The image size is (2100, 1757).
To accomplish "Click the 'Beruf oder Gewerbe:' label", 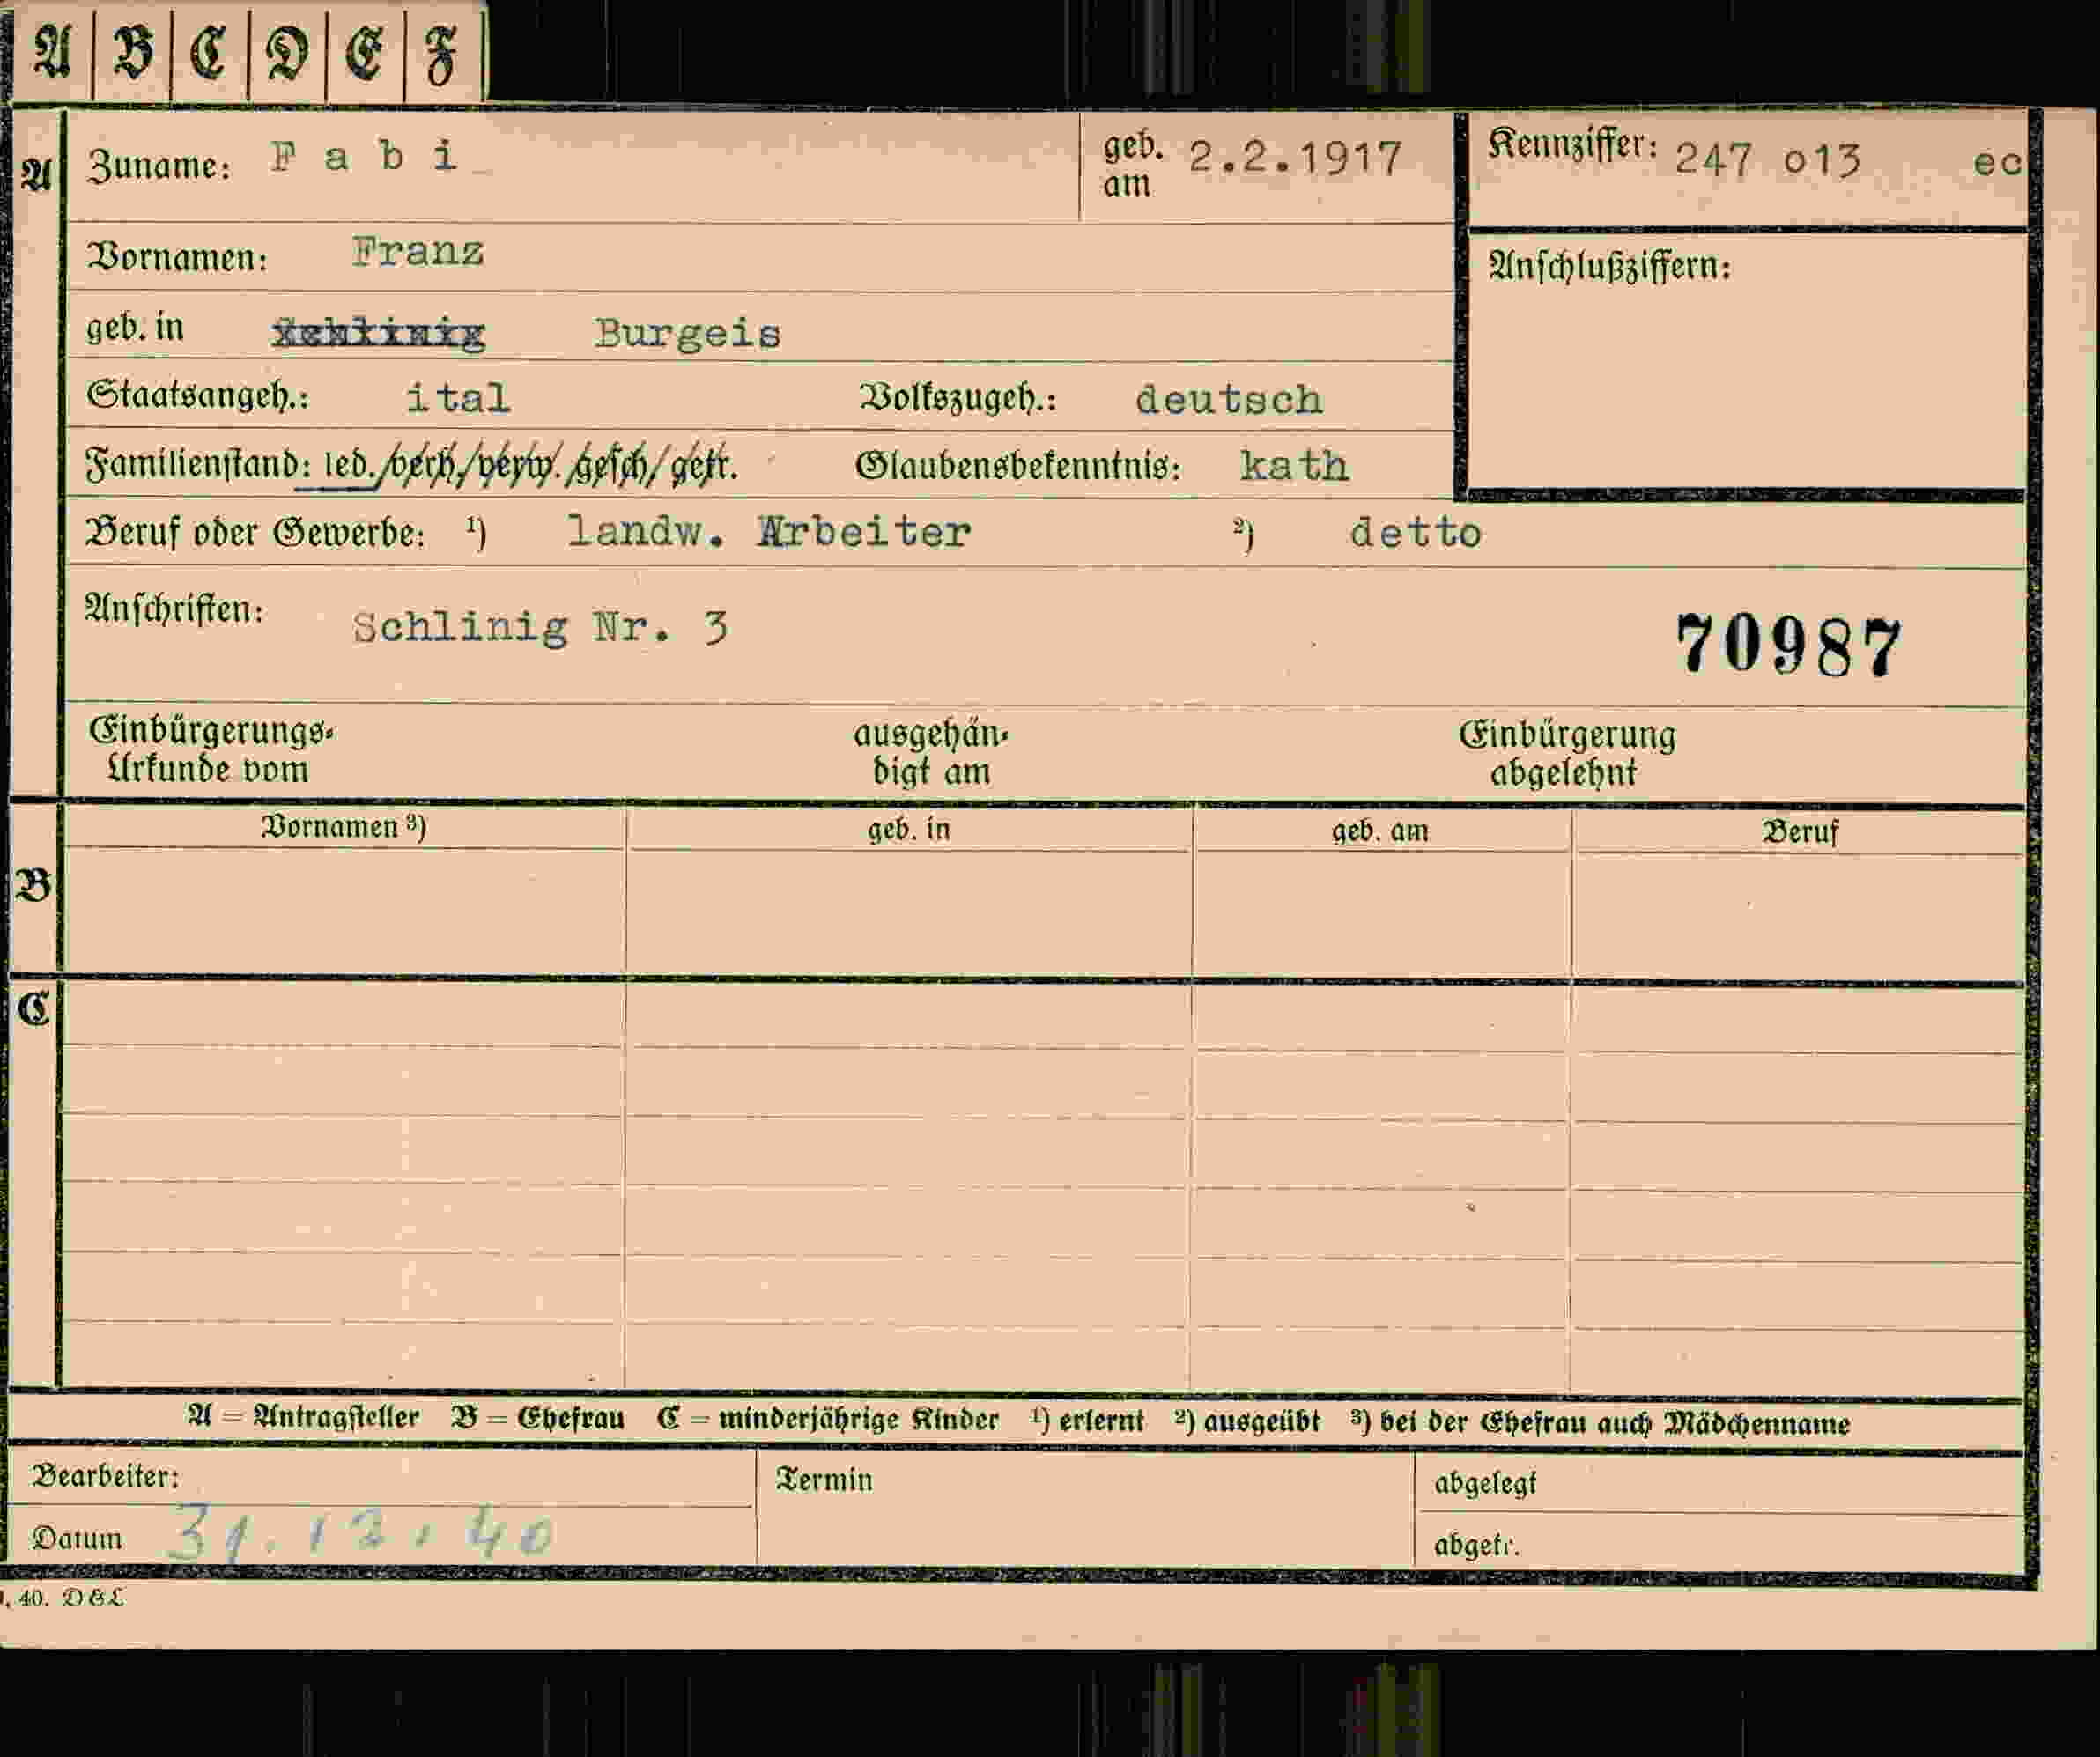I will point(255,533).
